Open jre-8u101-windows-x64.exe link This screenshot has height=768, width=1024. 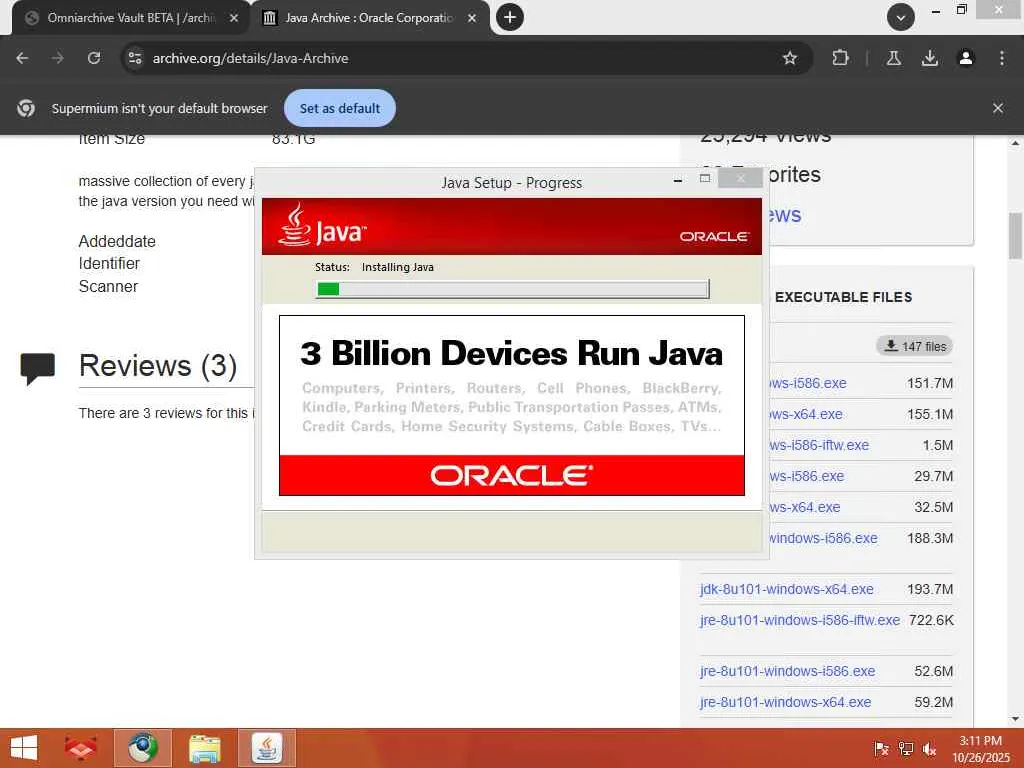click(x=785, y=702)
